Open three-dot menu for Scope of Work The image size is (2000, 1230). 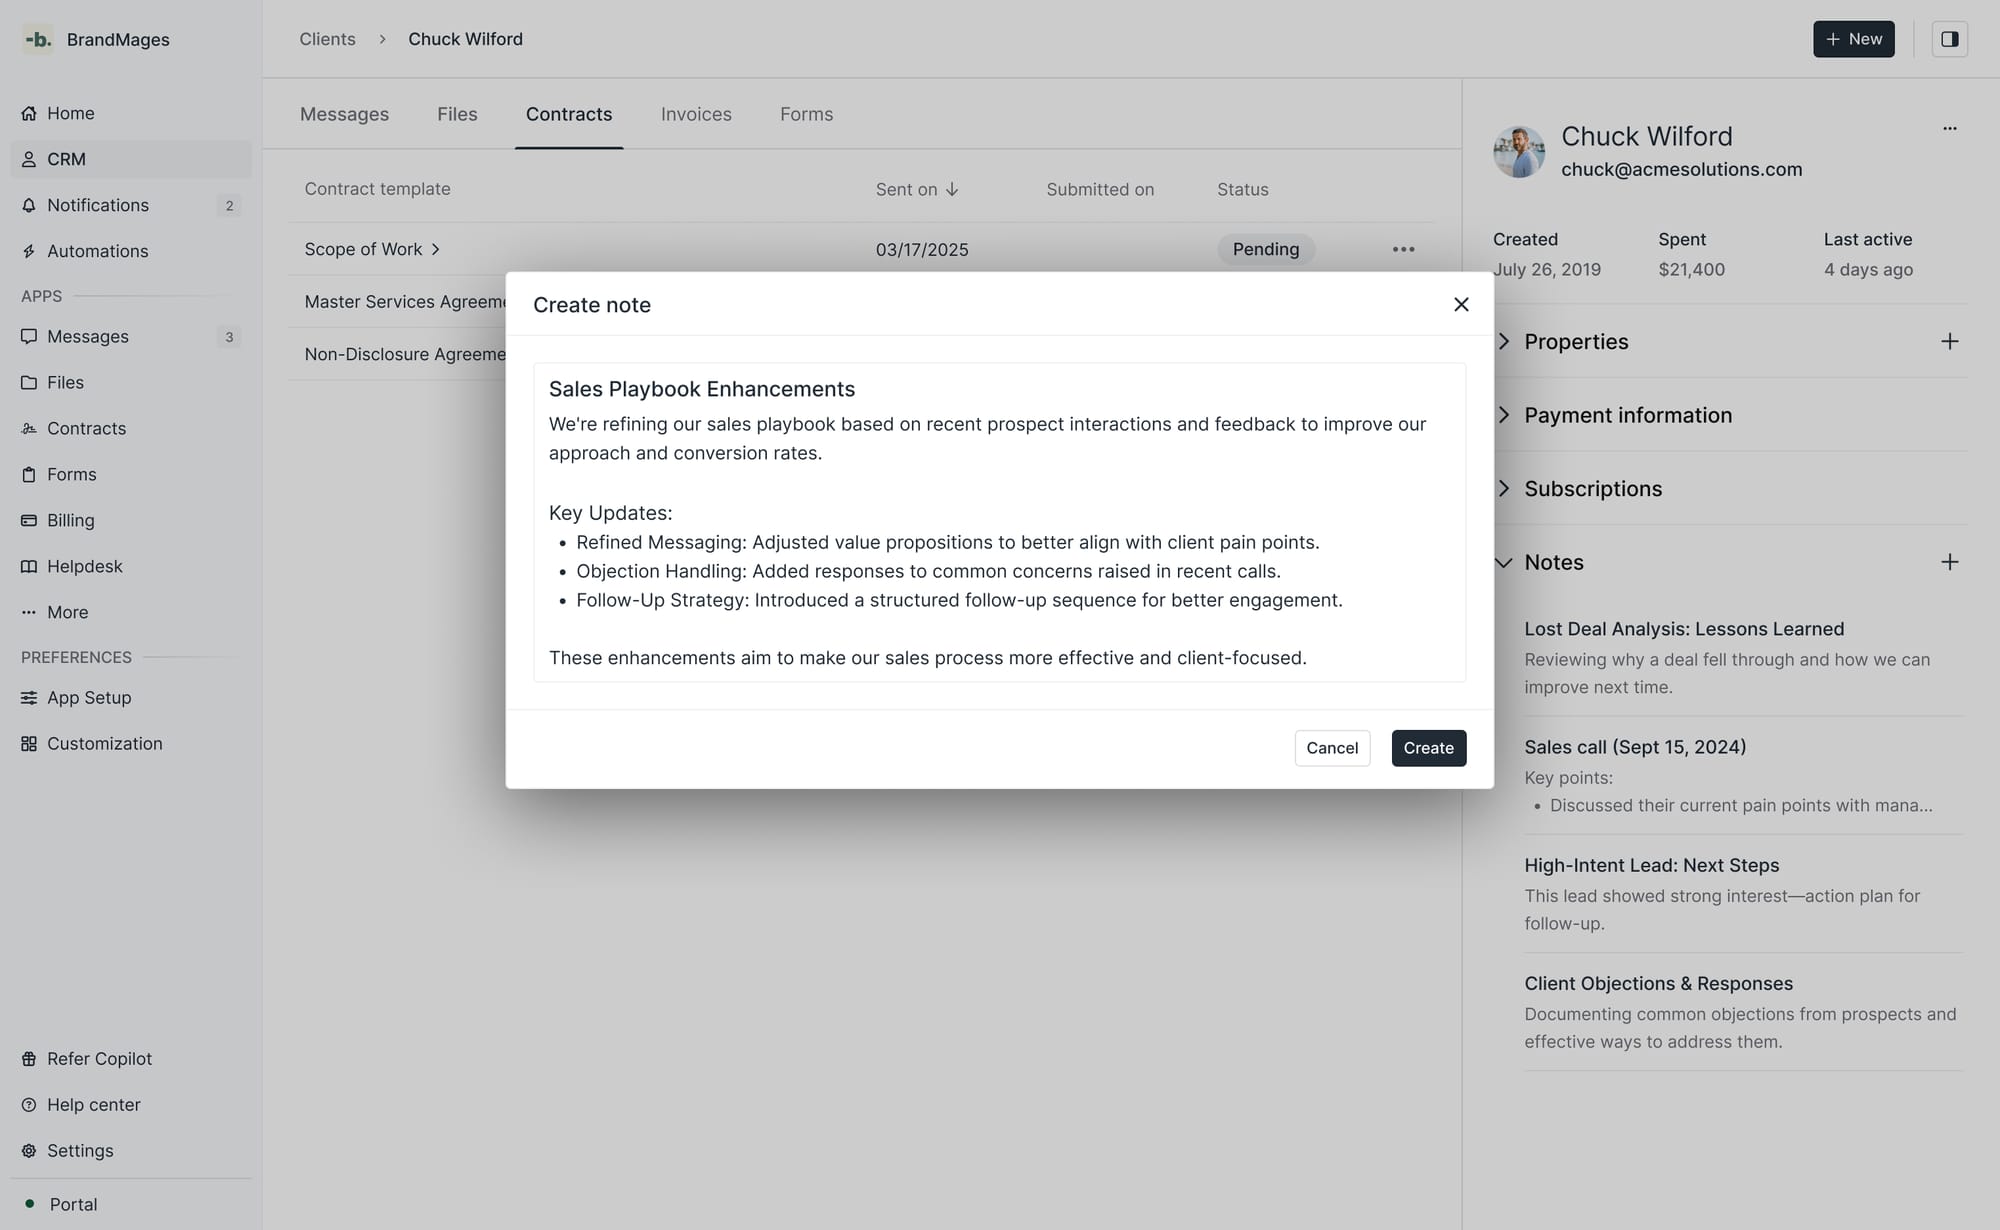point(1403,249)
